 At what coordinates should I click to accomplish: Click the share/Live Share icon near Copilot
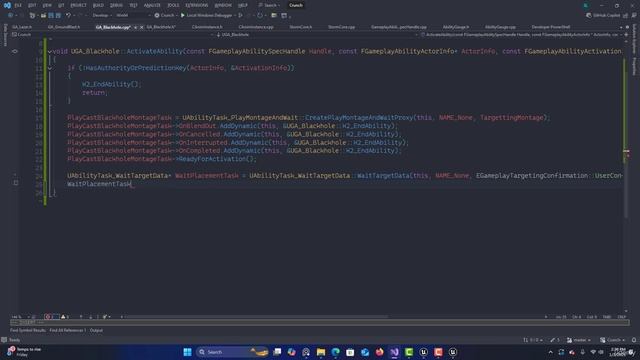pos(626,16)
